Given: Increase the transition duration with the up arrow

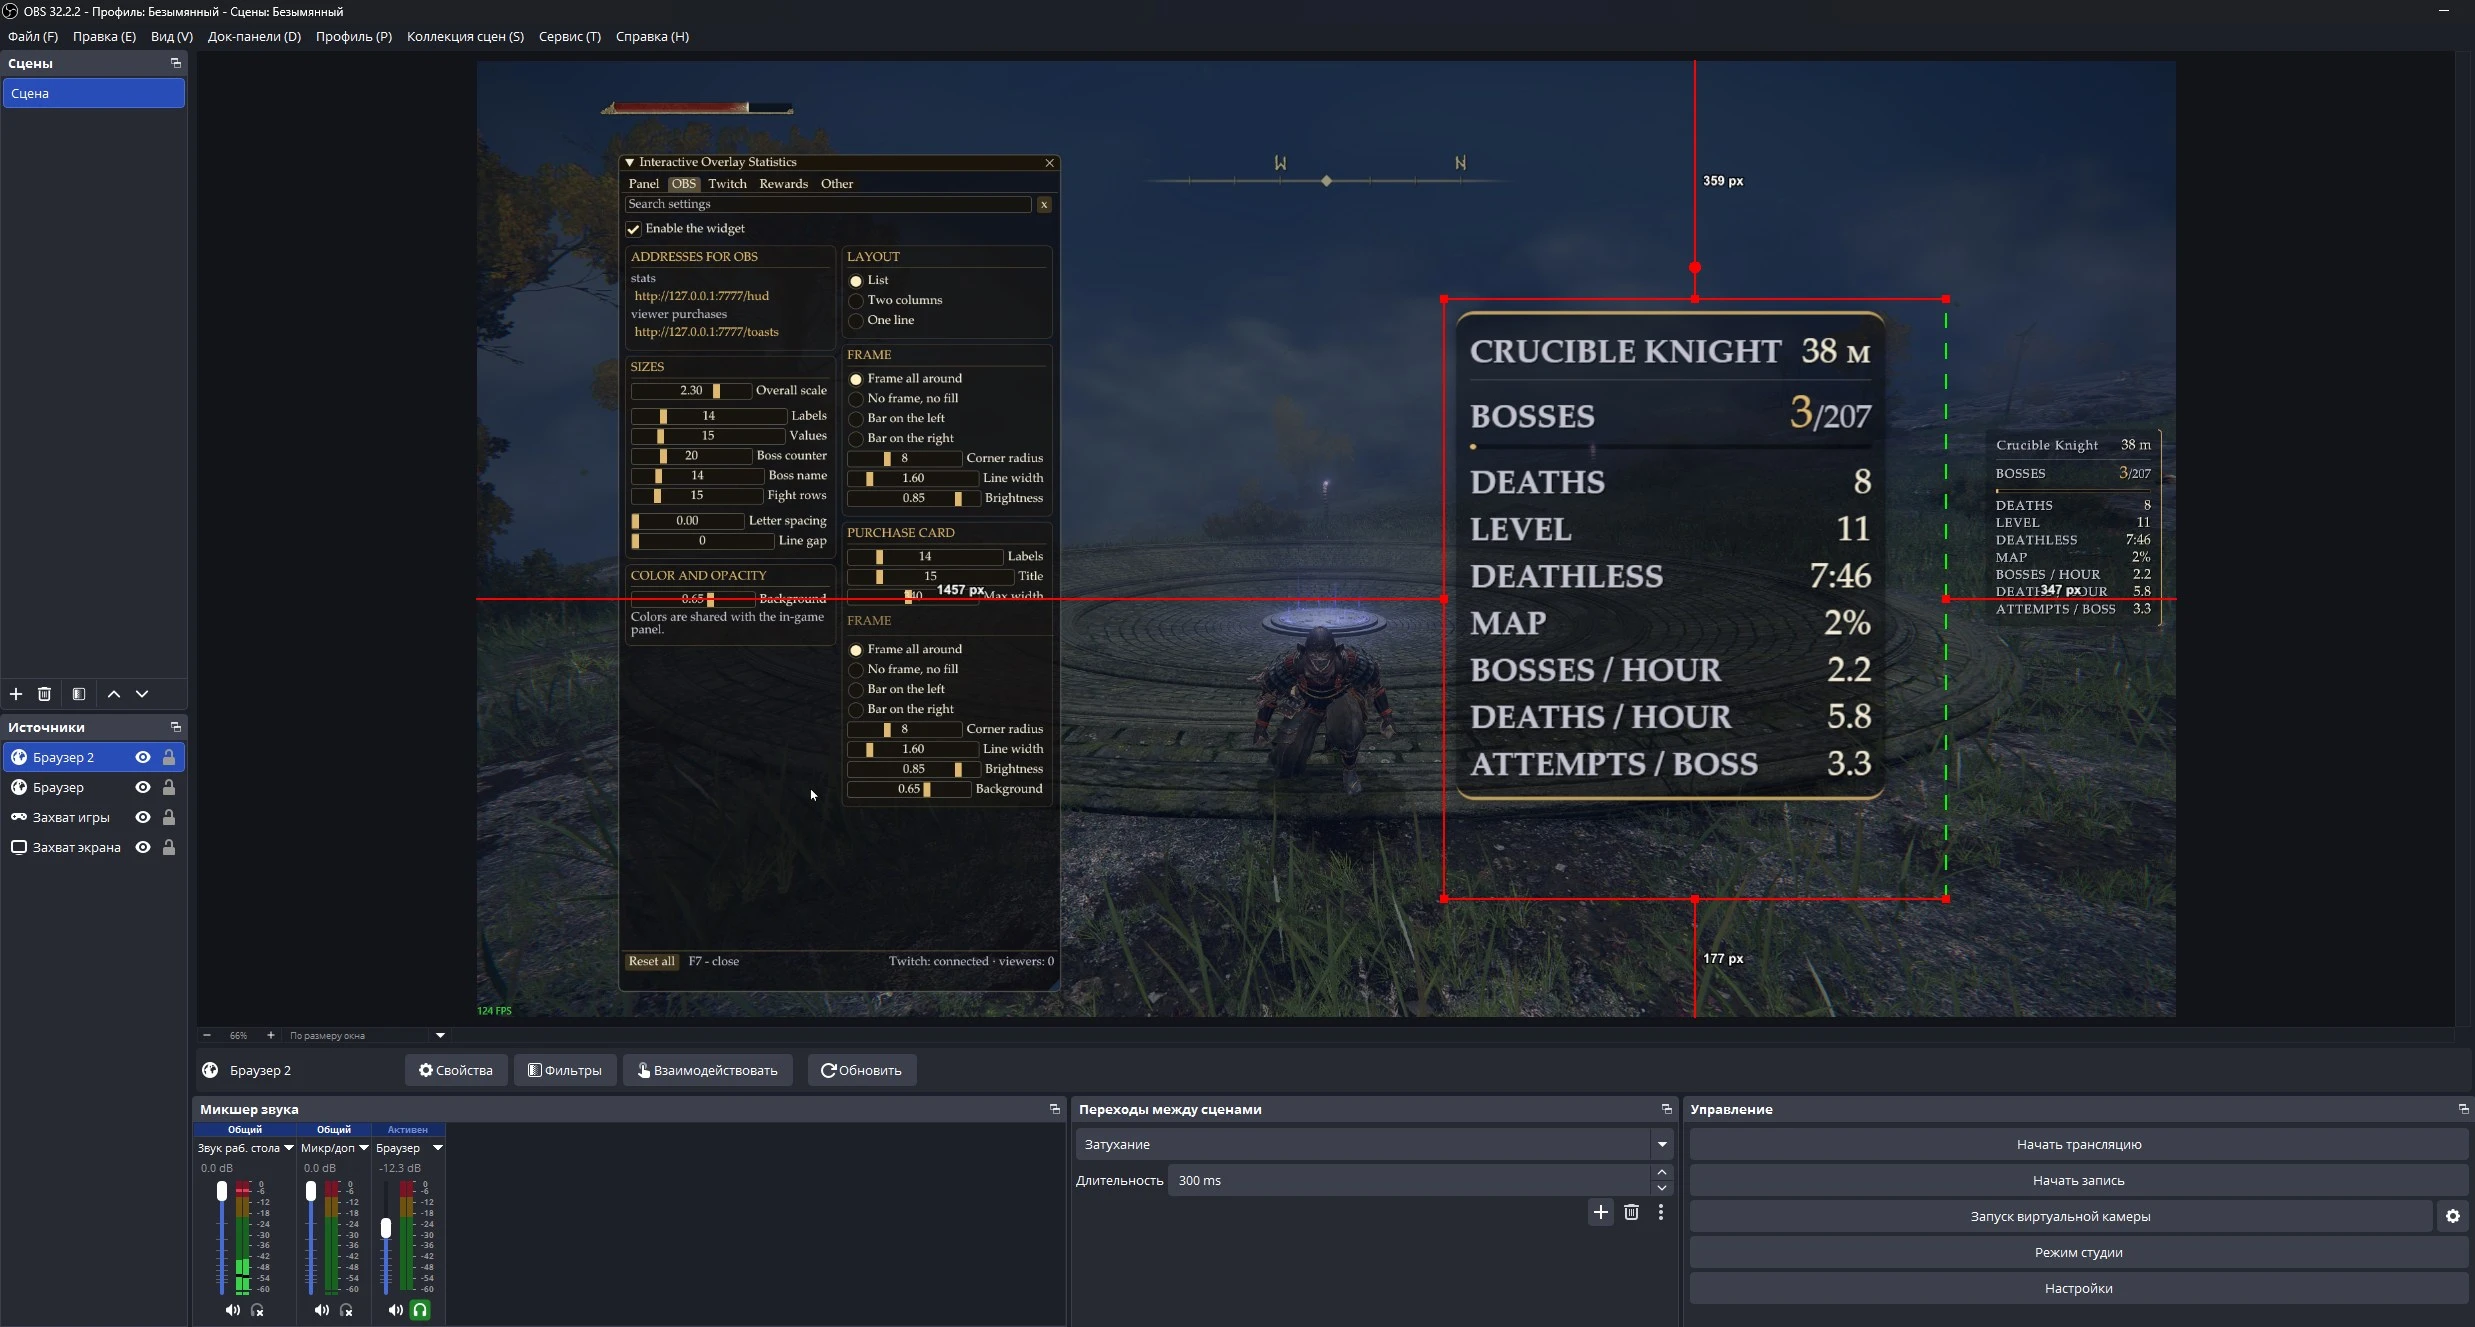Looking at the screenshot, I should 1662,1172.
